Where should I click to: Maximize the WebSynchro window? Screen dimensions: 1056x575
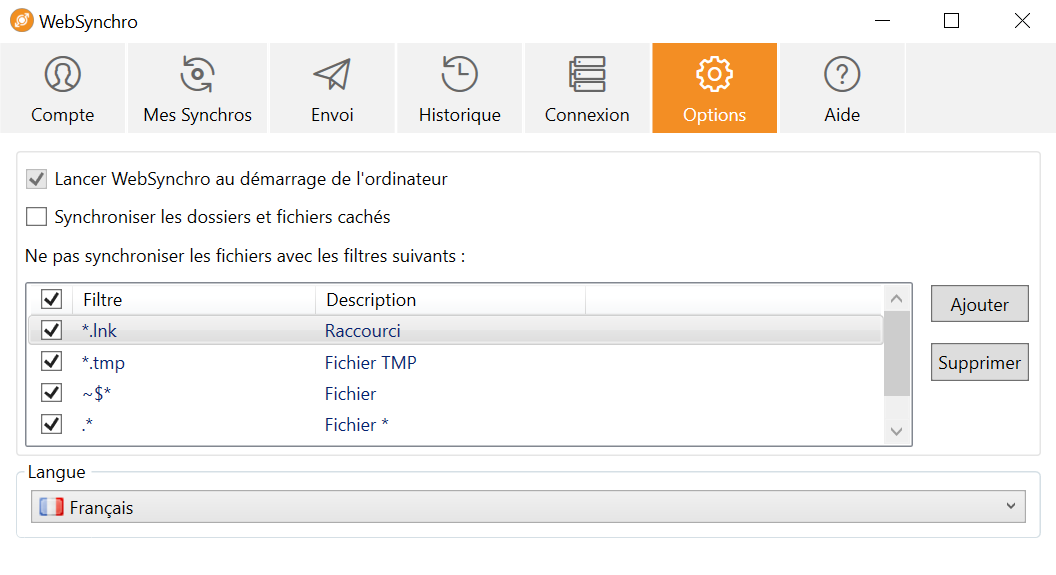click(951, 21)
